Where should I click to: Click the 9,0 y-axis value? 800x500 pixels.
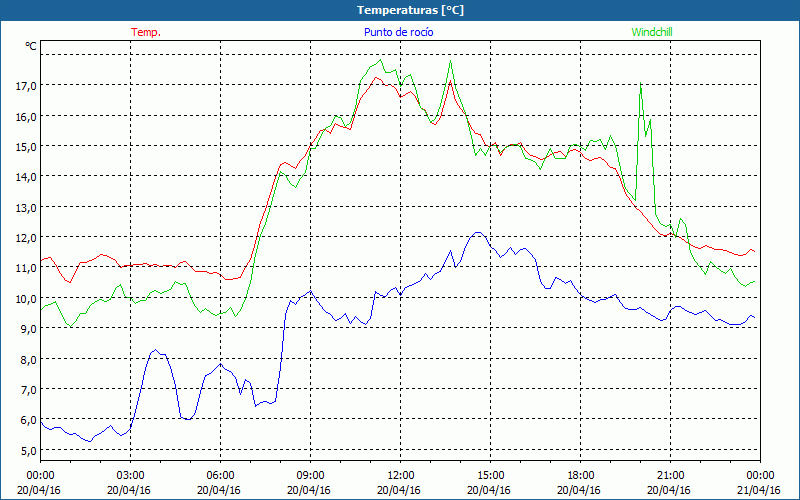pyautogui.click(x=29, y=329)
